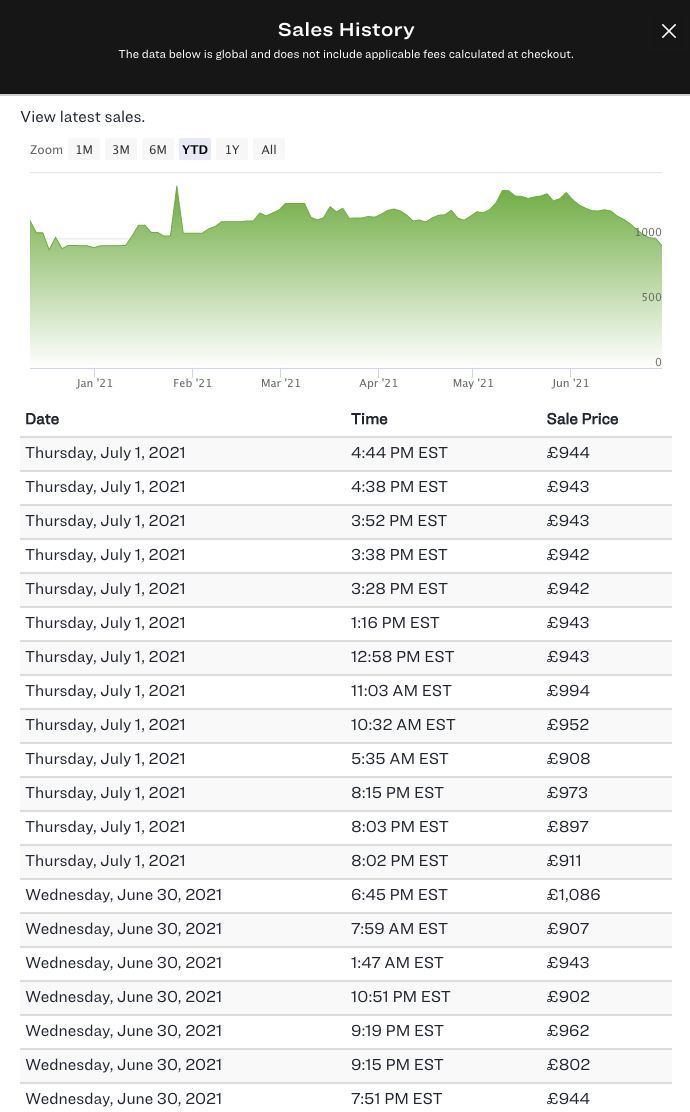
Task: Click the late-January price spike on chart
Action: tap(177, 188)
